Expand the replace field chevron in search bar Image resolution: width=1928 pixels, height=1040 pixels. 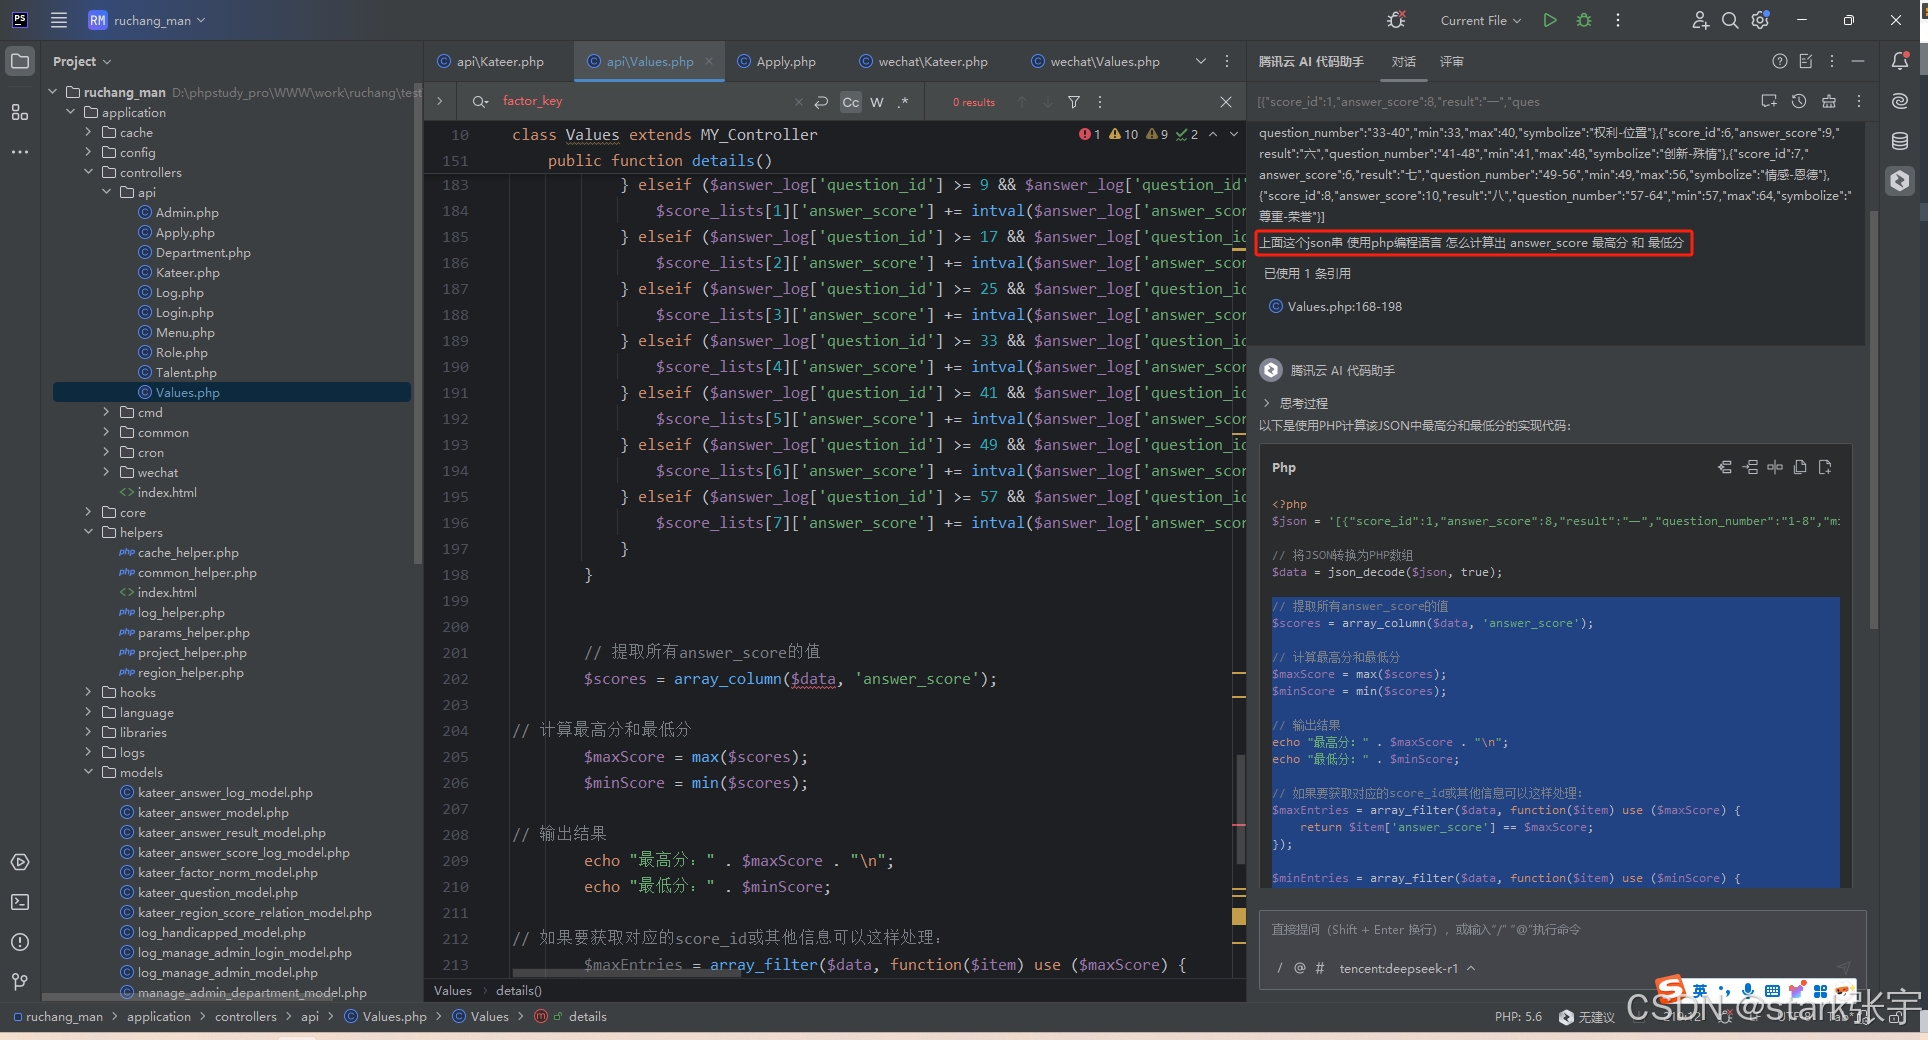pyautogui.click(x=439, y=101)
